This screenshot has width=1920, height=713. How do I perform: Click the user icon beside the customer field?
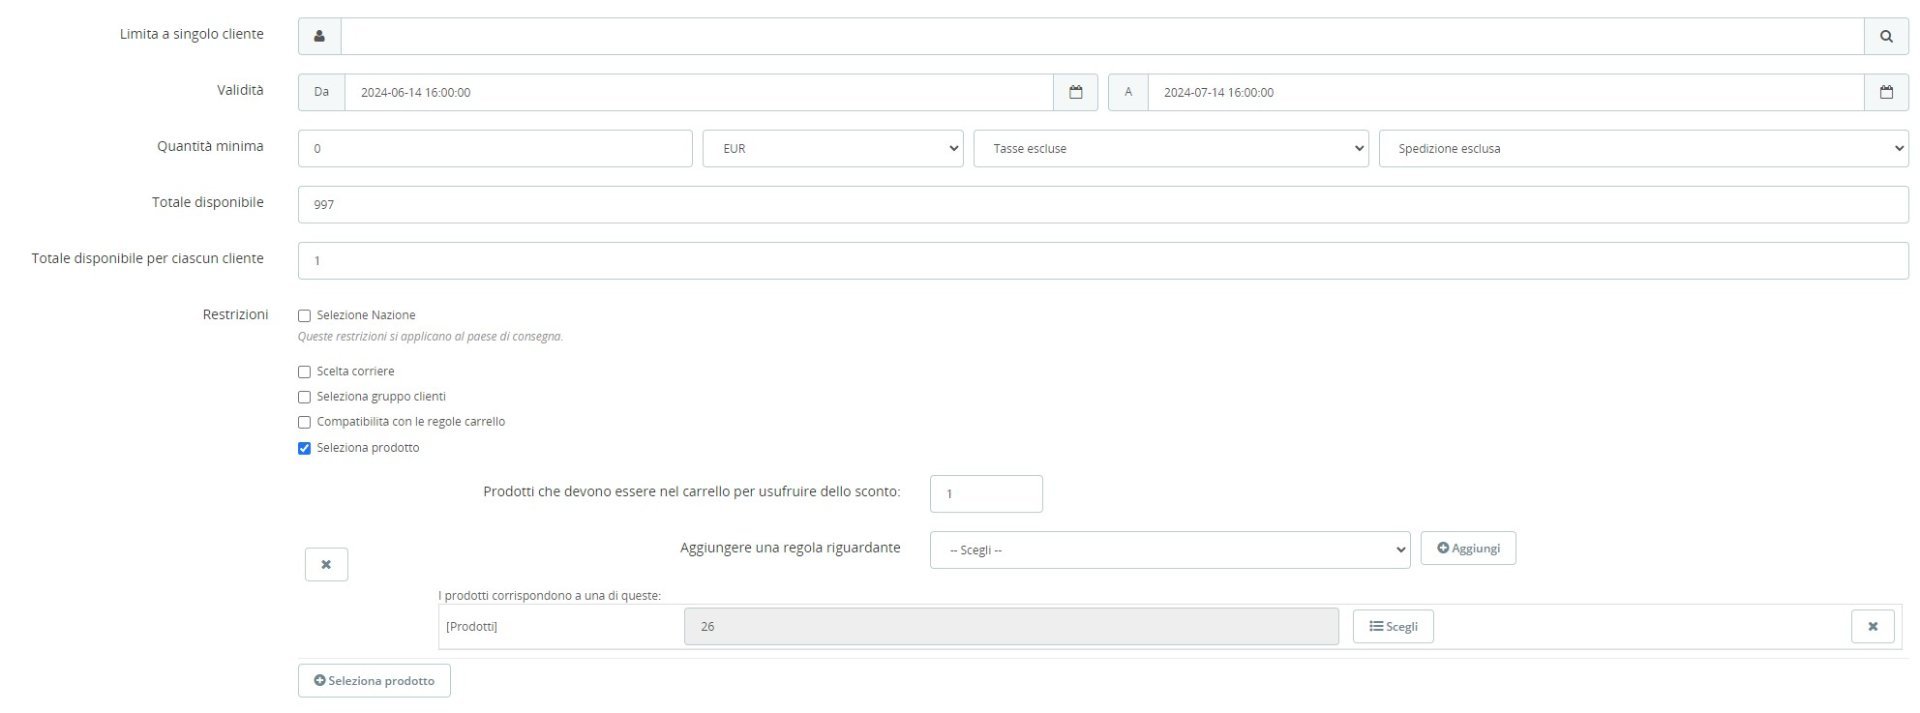[319, 36]
